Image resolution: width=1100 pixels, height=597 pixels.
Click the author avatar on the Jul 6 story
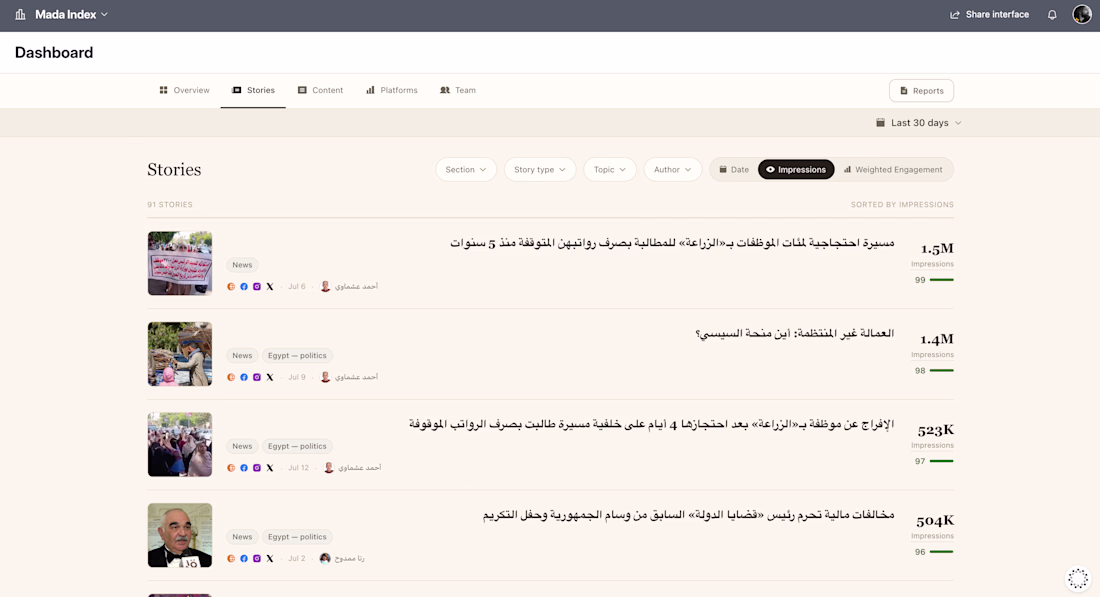326,286
